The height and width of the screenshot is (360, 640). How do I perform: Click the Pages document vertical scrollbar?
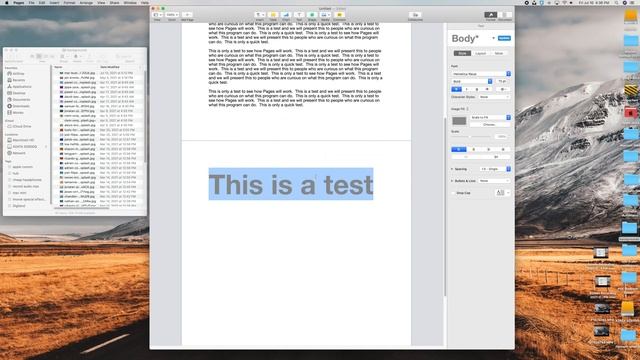[x=444, y=207]
